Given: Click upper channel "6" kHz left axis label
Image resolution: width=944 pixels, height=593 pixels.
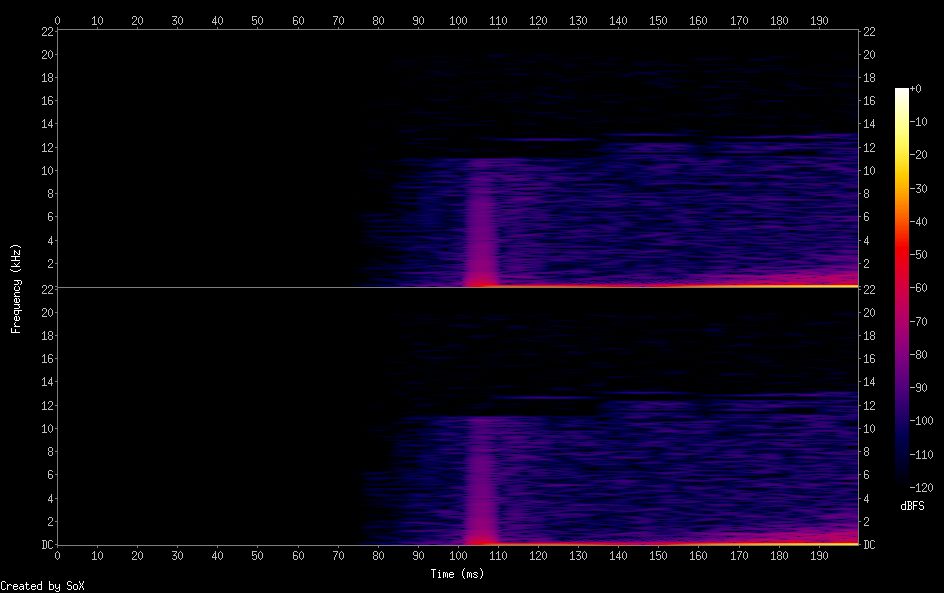Looking at the screenshot, I should click(50, 217).
